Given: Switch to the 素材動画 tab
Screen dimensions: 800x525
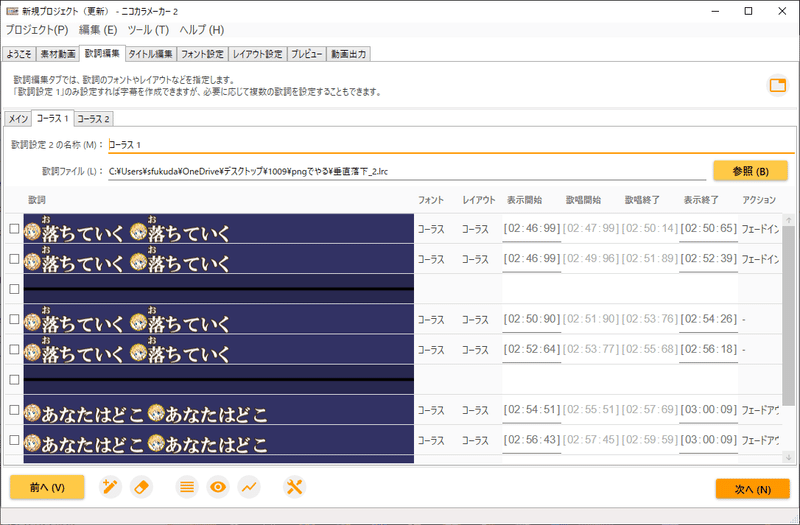Looking at the screenshot, I should pos(58,54).
